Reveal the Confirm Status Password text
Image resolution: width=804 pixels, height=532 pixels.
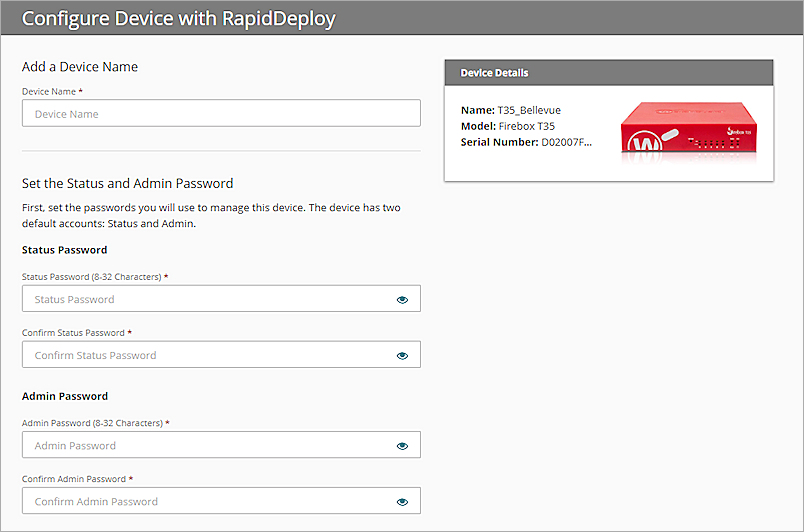click(402, 355)
